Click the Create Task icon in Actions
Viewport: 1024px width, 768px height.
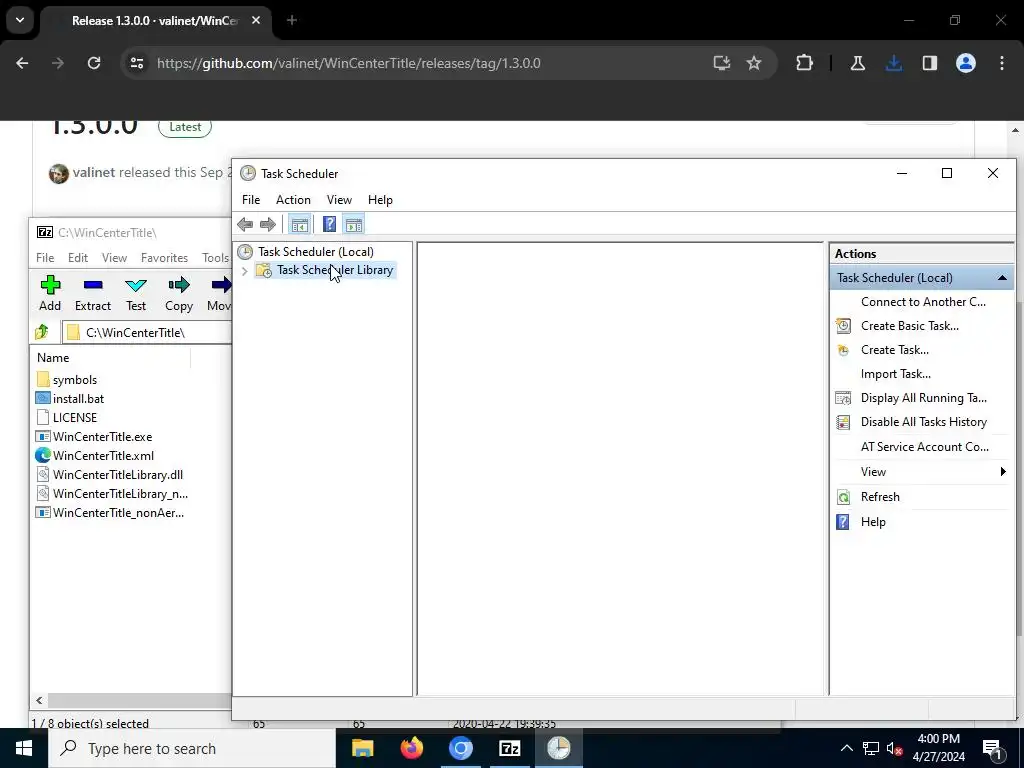coord(843,350)
